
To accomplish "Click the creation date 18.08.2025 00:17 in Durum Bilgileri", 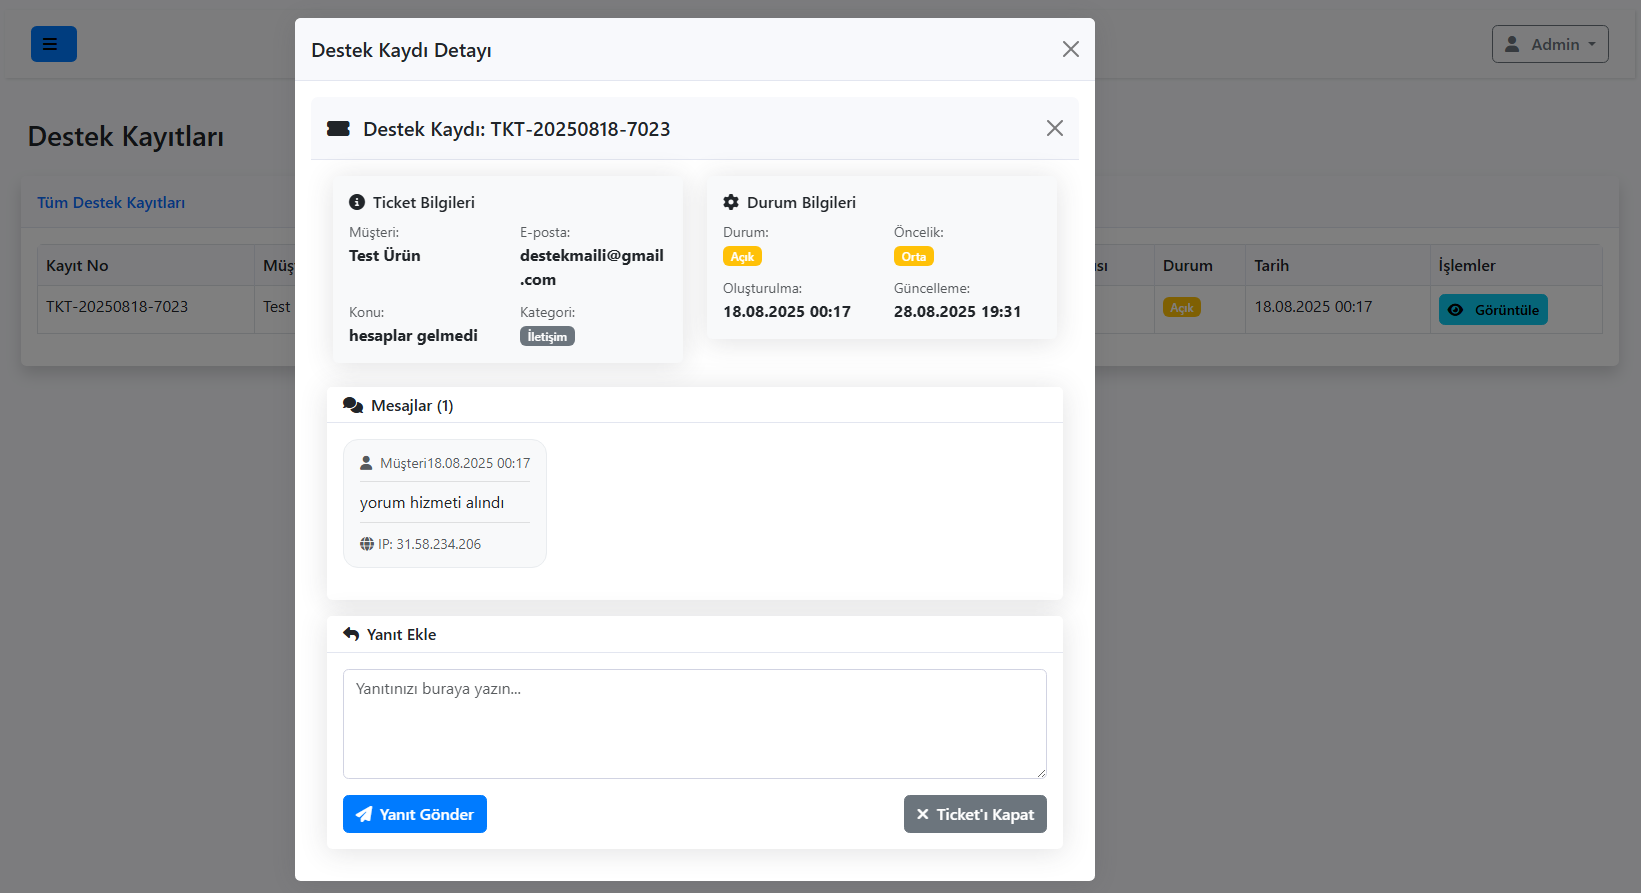I will (787, 311).
